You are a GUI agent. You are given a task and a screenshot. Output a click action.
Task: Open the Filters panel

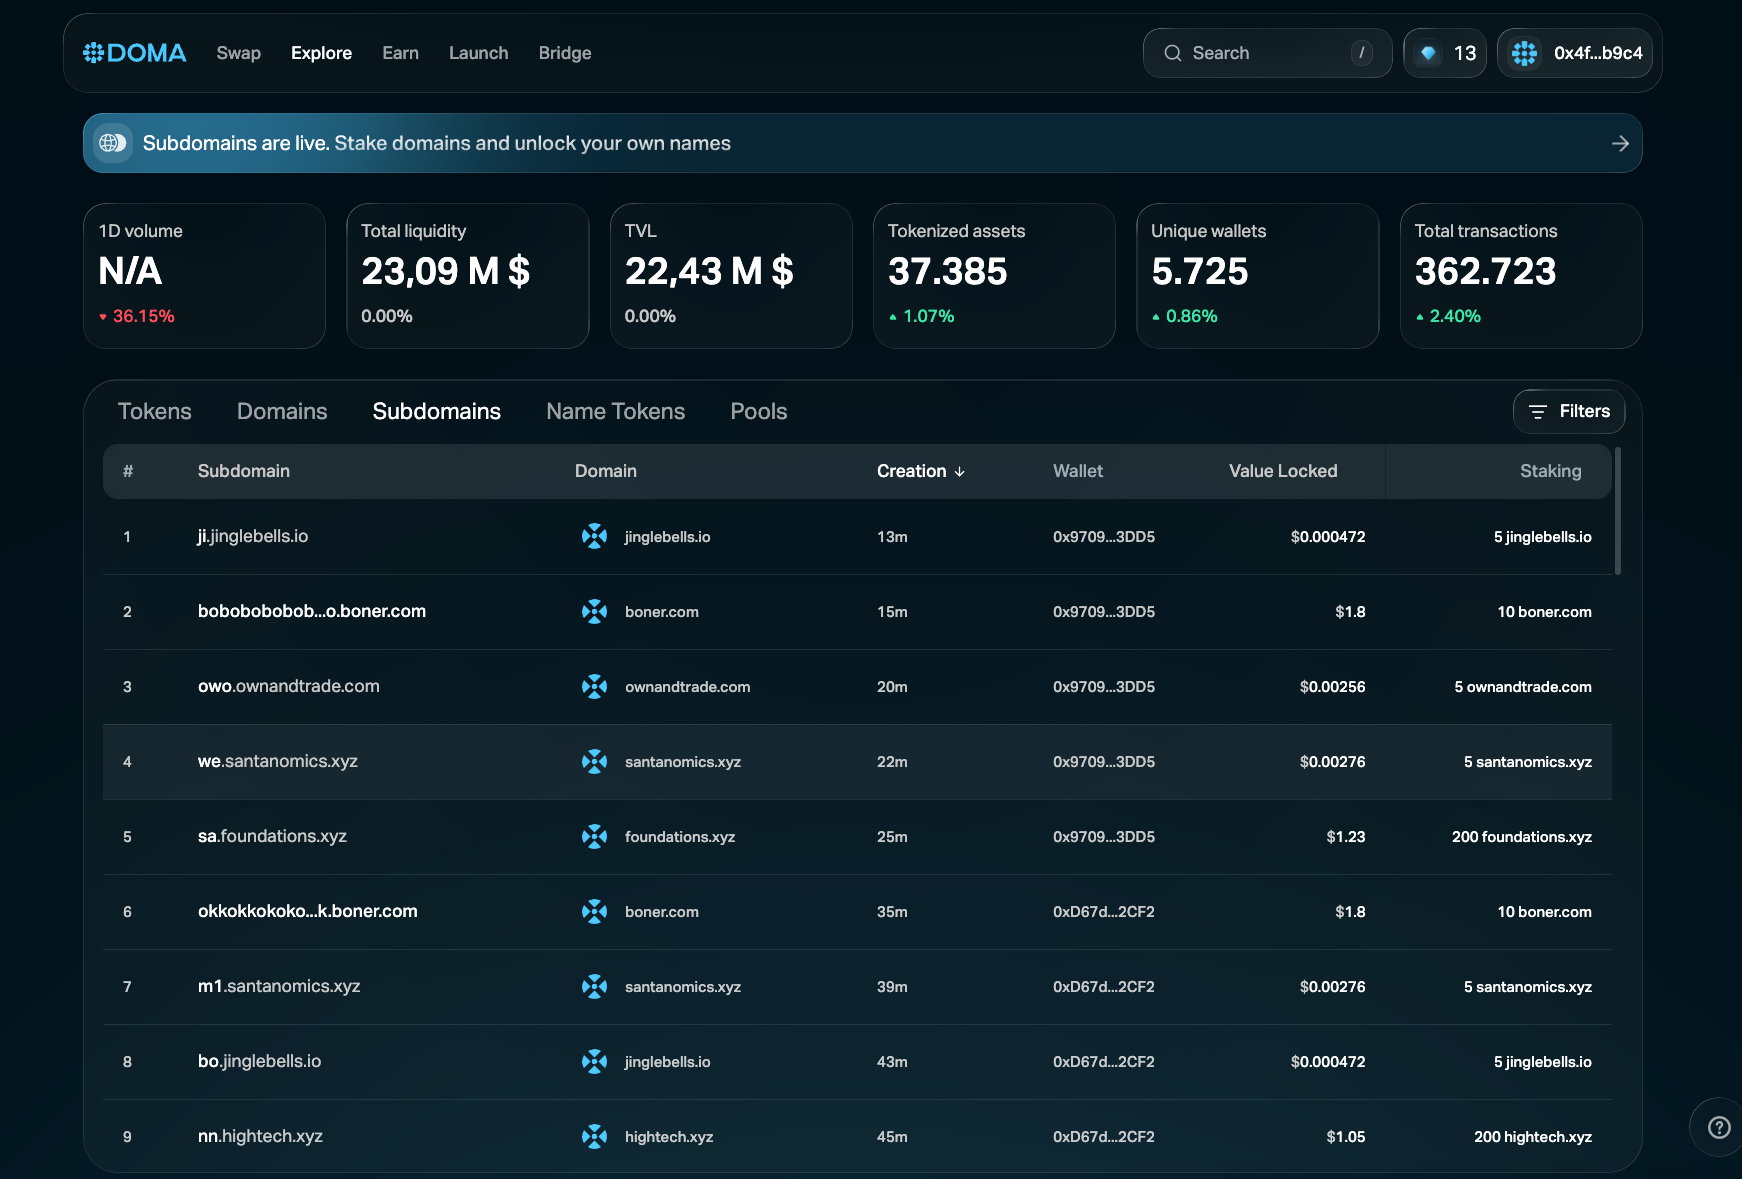(x=1568, y=411)
